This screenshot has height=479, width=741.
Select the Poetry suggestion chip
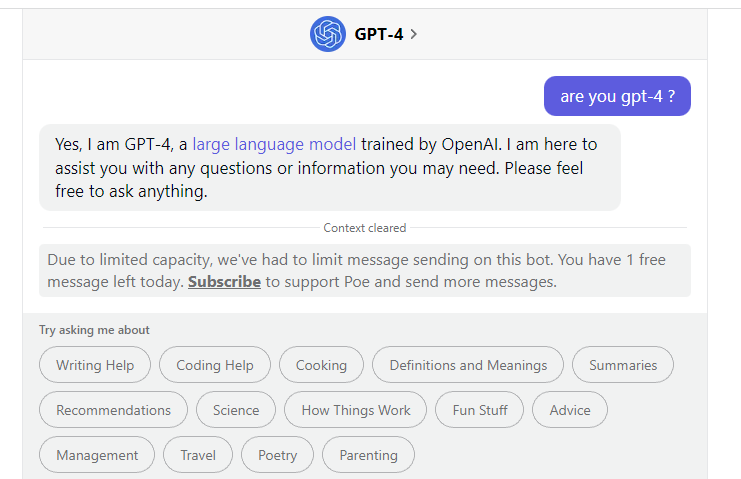(277, 454)
